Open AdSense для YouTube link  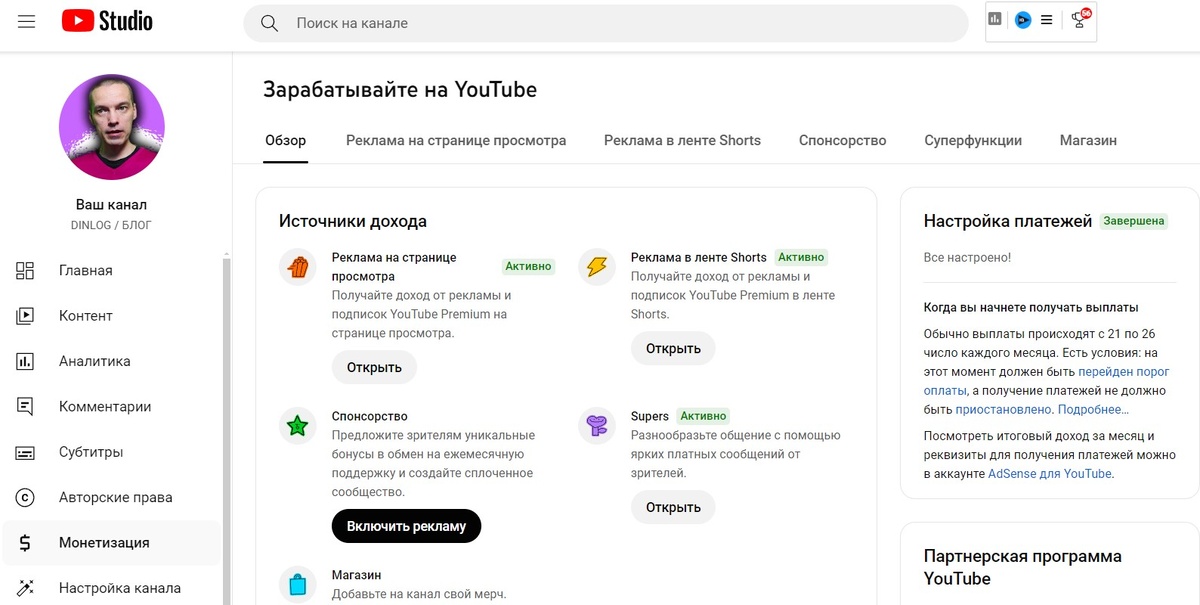[1050, 473]
